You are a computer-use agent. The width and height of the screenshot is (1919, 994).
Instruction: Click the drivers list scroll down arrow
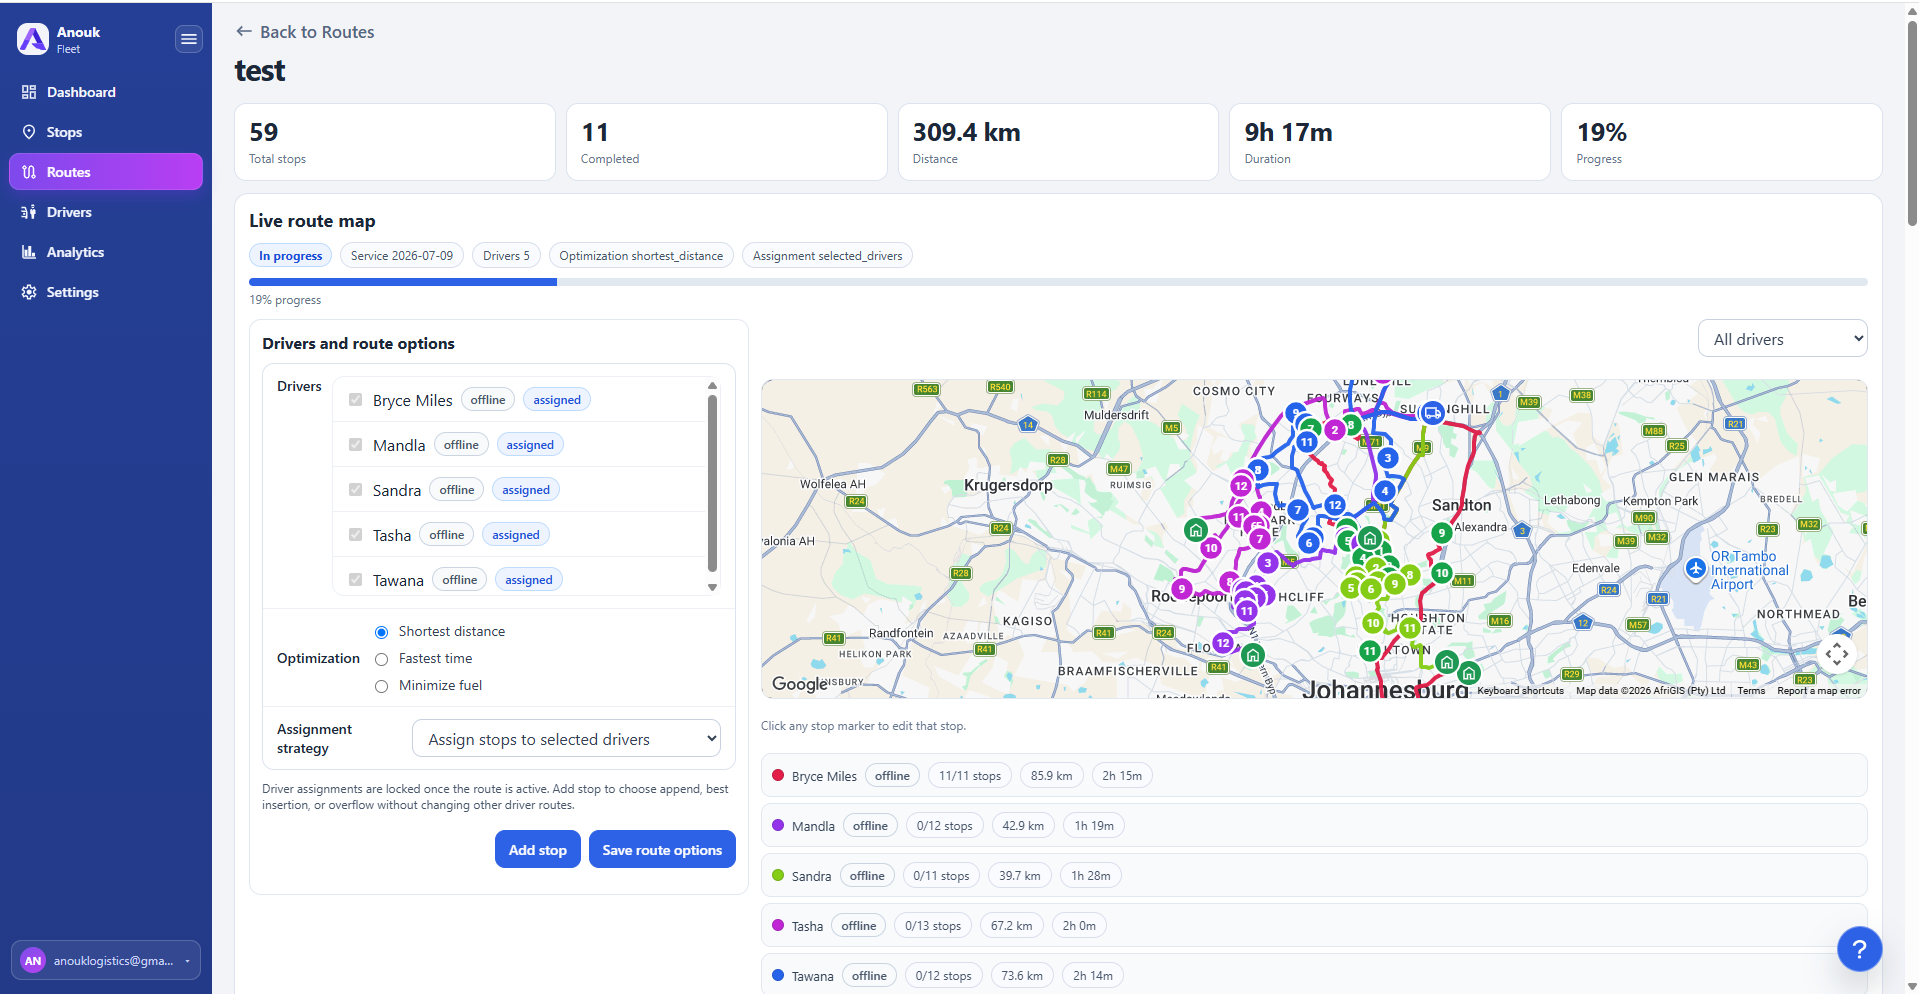[x=712, y=588]
